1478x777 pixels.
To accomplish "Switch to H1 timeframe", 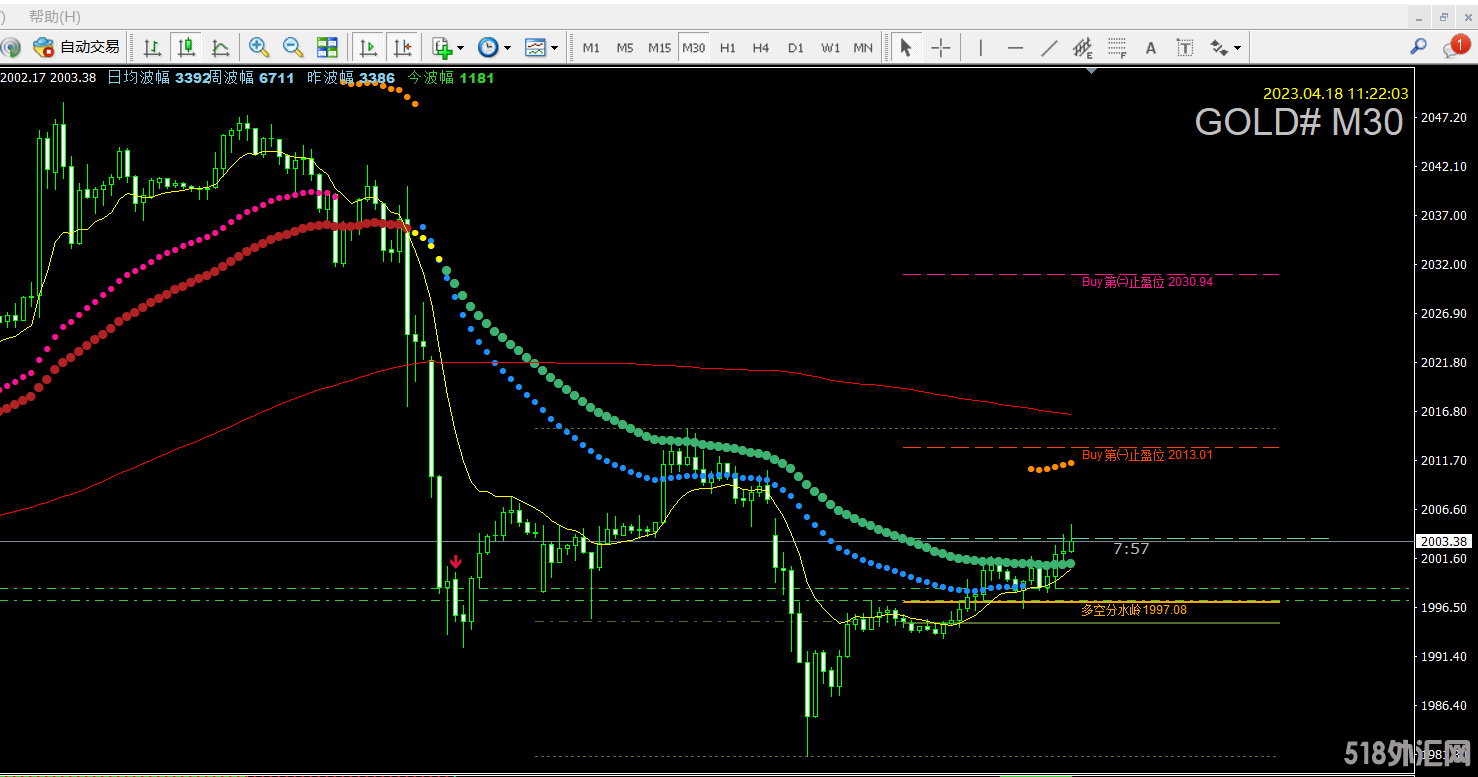I will pyautogui.click(x=728, y=47).
